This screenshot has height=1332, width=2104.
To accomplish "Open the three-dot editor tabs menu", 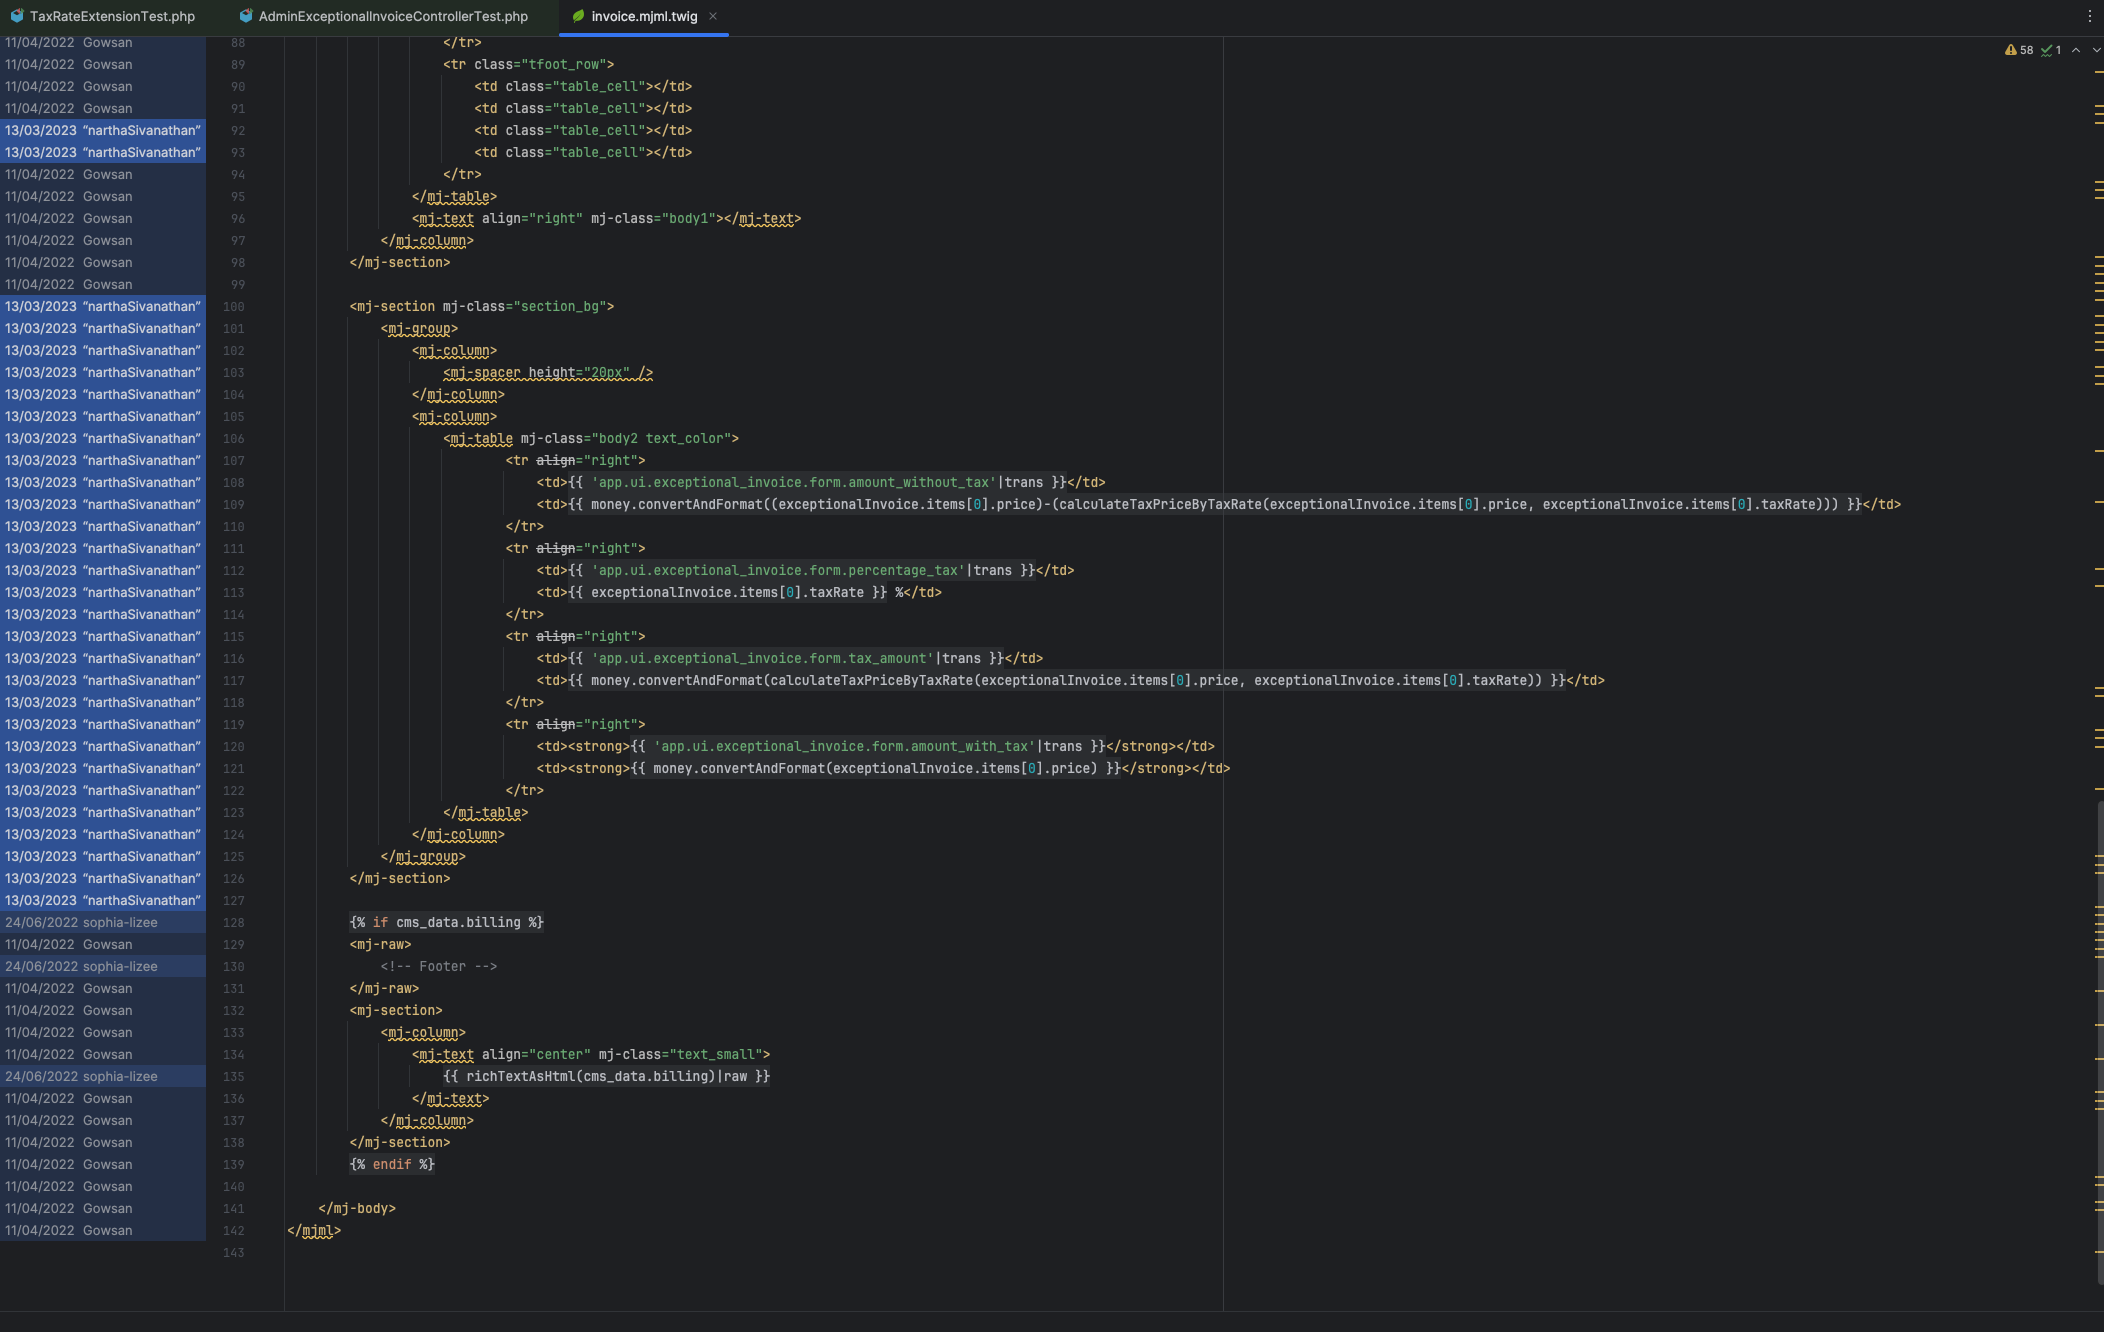I will (2089, 16).
